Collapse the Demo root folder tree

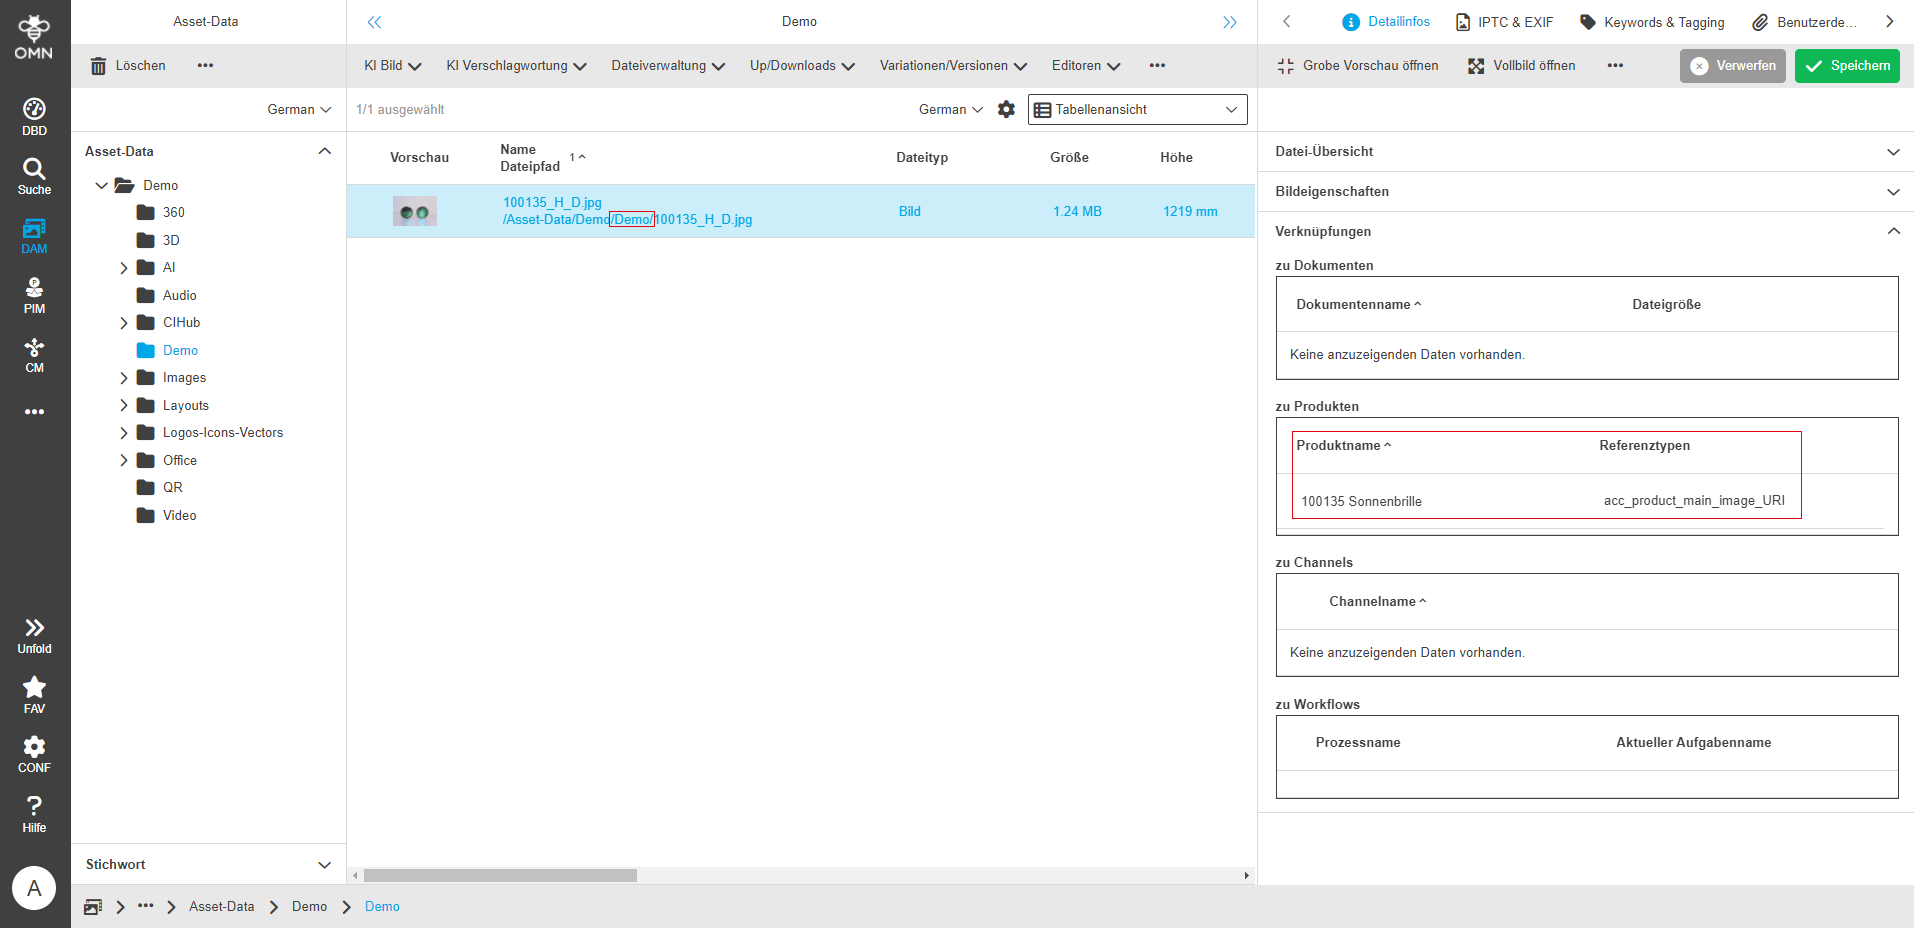[102, 186]
